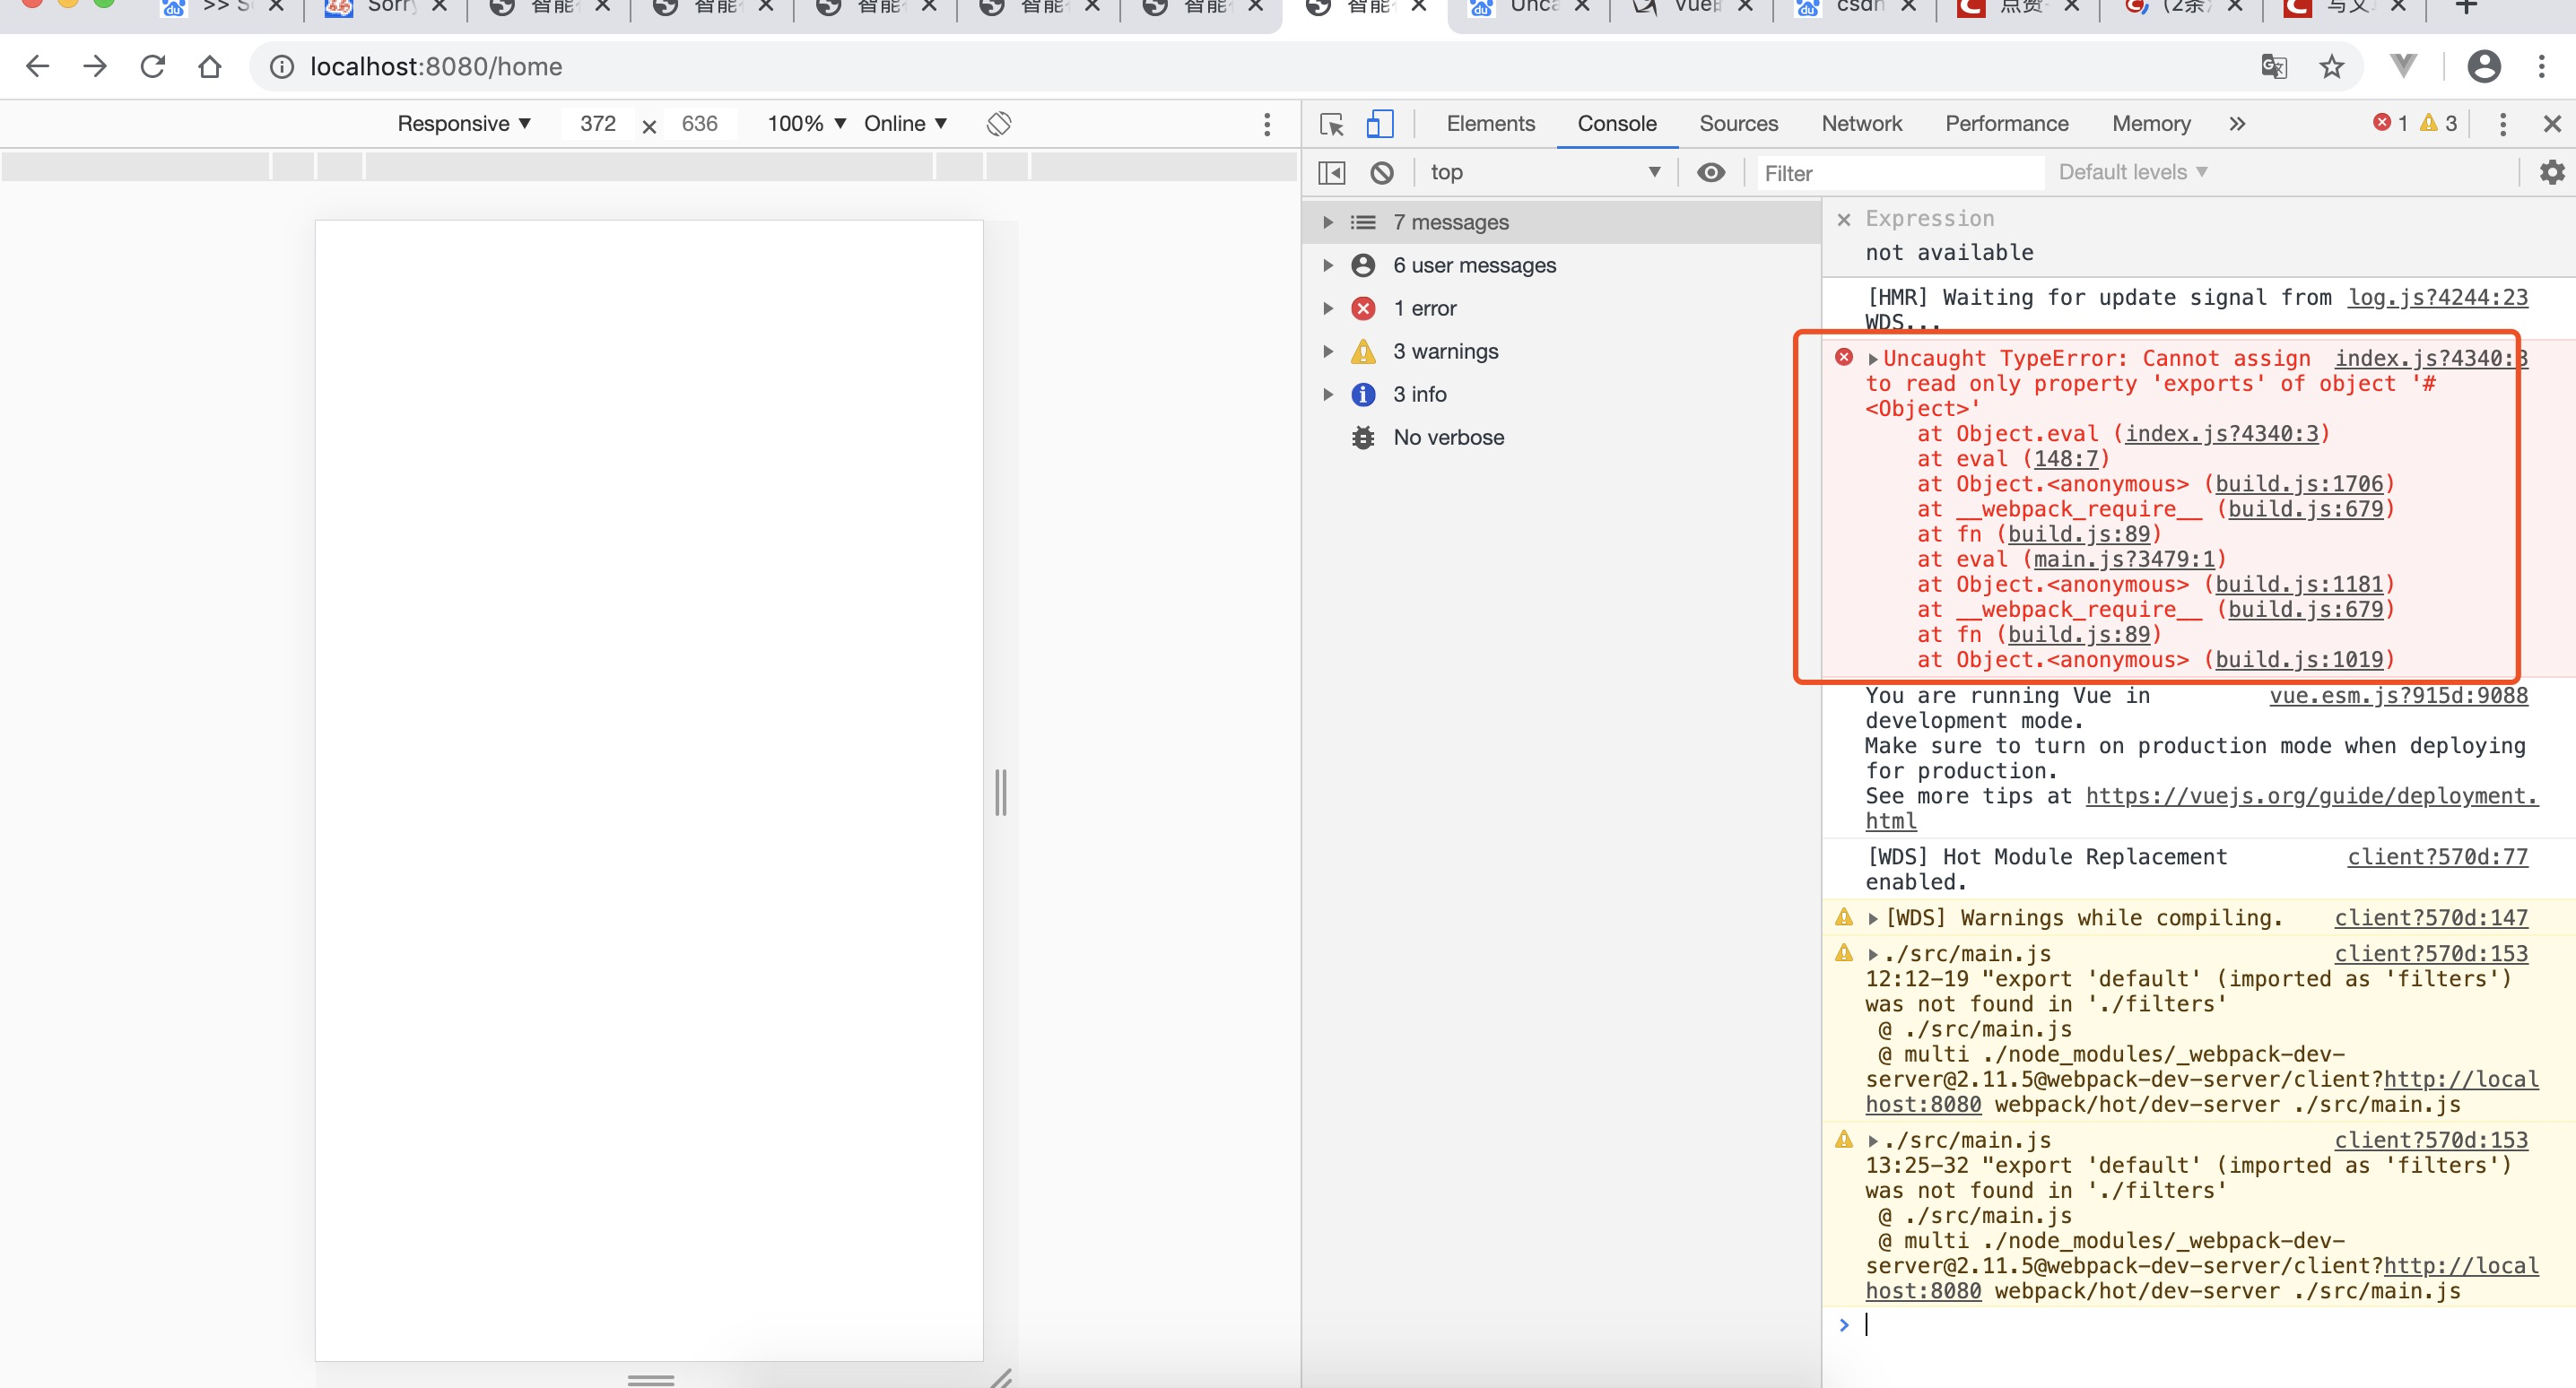Open the Default levels dropdown
This screenshot has width=2576, height=1388.
pos(2132,172)
